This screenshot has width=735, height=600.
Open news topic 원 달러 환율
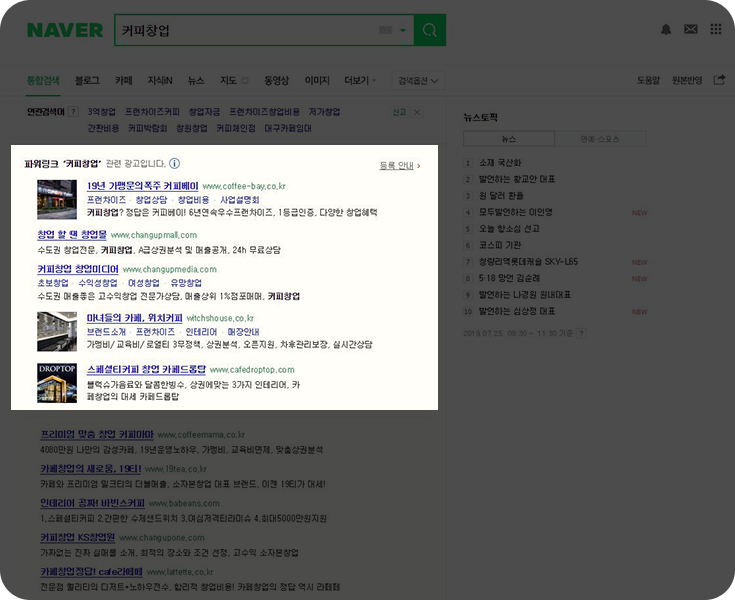501,195
